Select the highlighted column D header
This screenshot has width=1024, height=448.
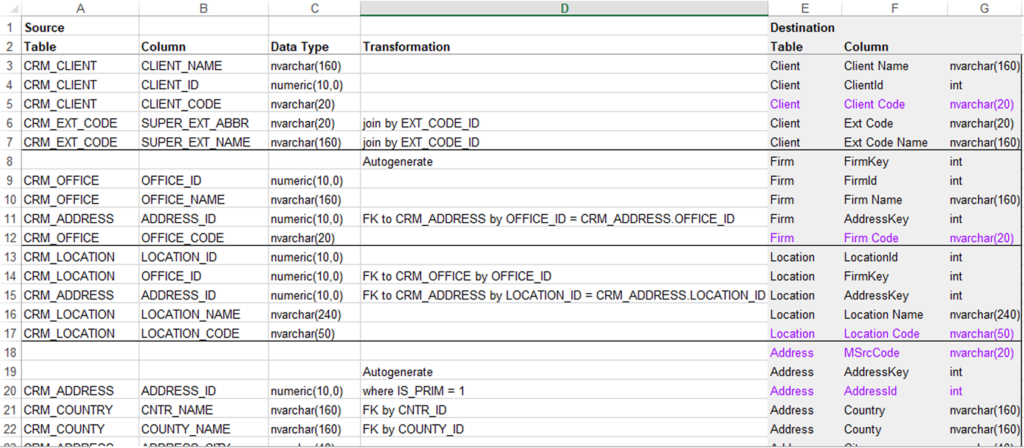point(564,8)
